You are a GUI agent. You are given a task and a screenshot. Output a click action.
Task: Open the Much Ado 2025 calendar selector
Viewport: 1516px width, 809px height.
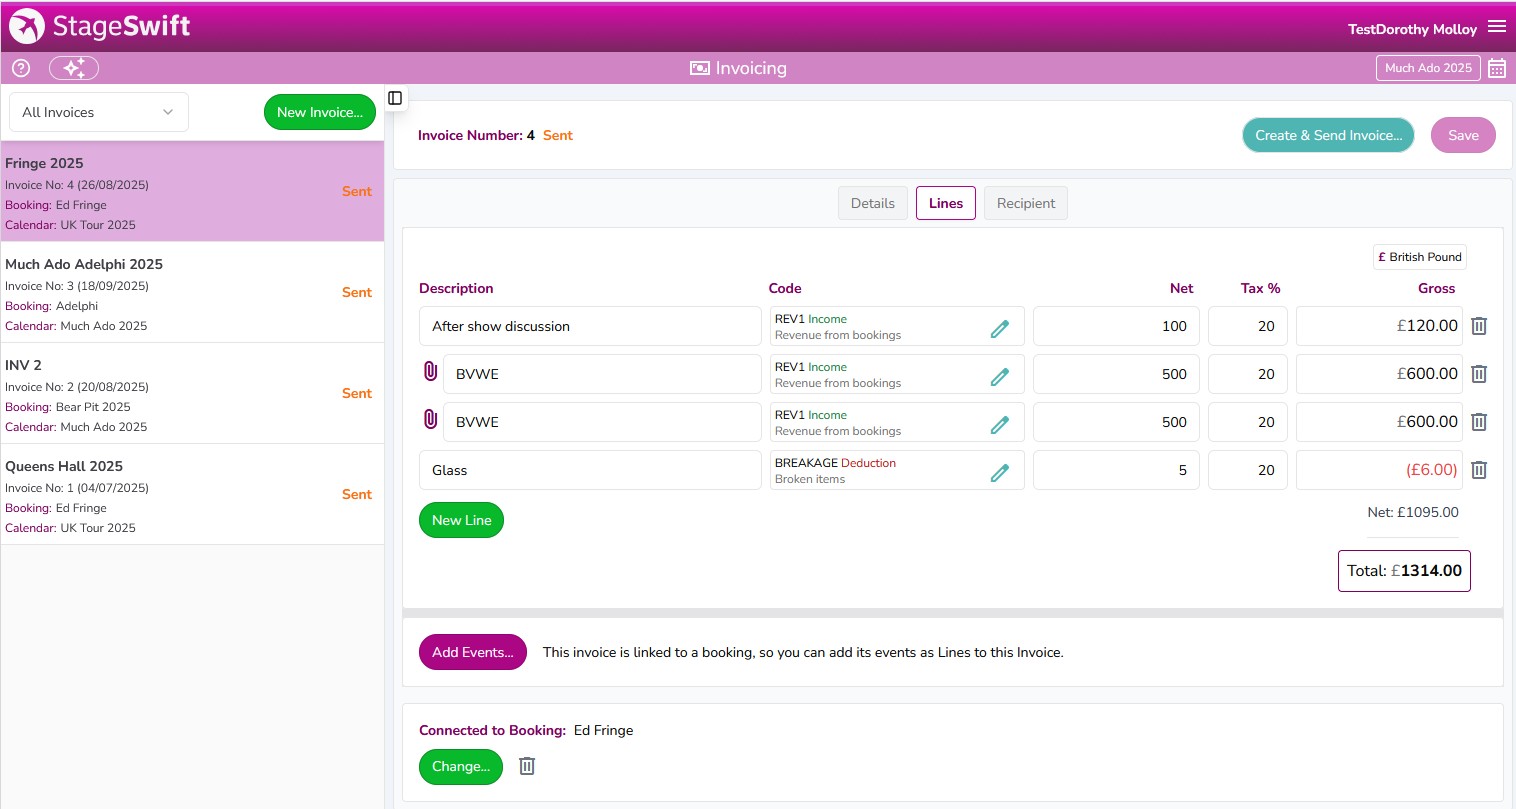point(1428,68)
